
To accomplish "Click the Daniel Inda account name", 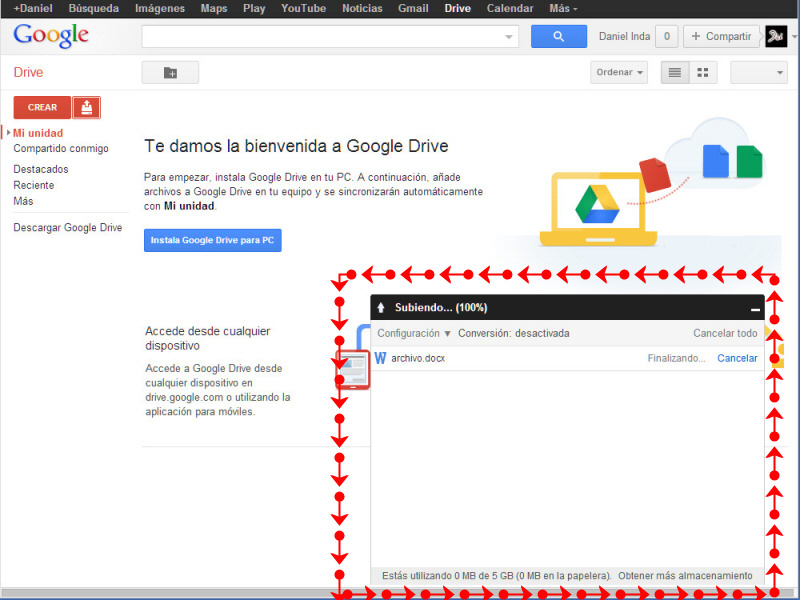I will tap(624, 36).
